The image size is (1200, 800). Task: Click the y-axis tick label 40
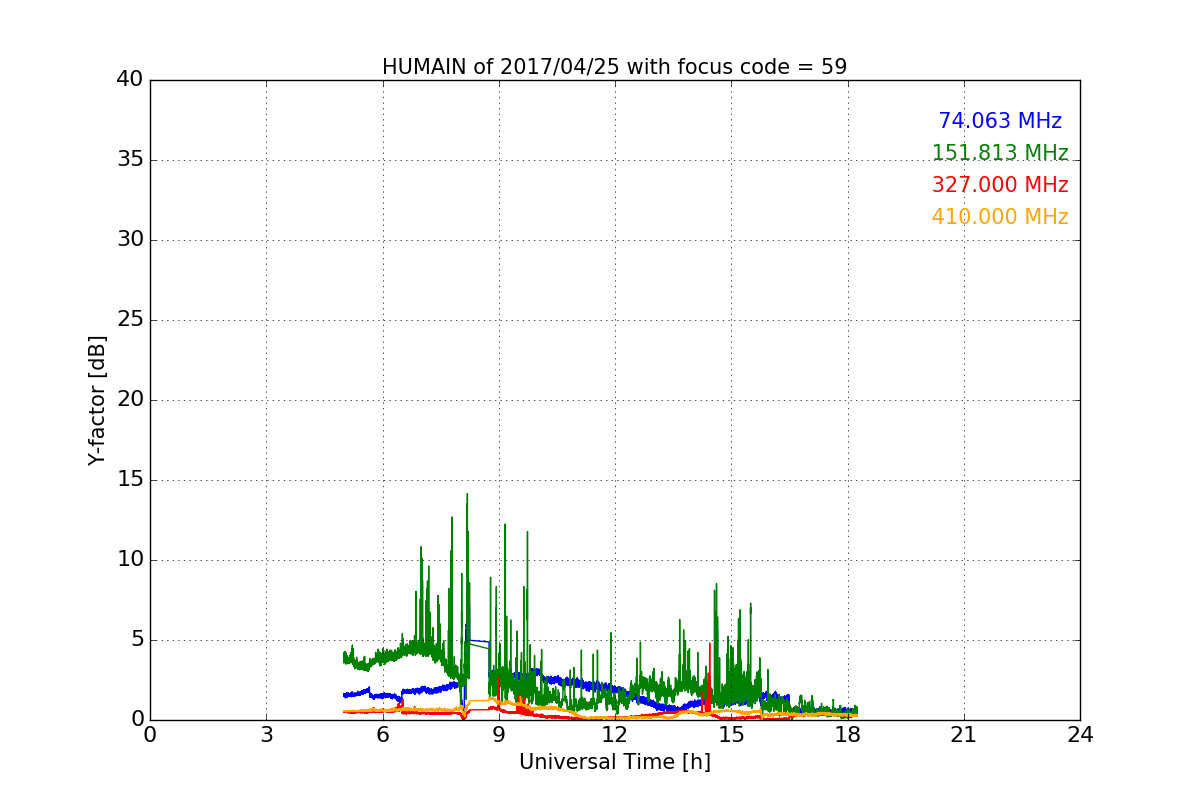pos(129,80)
